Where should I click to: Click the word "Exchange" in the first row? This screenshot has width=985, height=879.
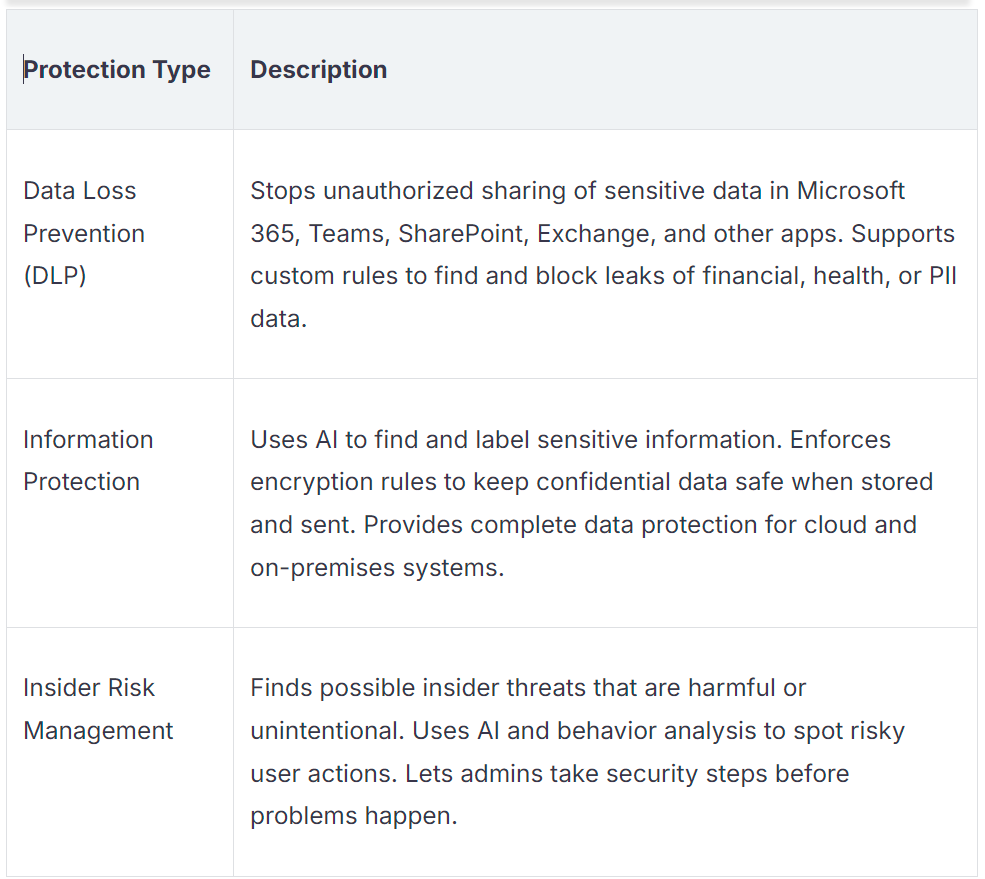(x=583, y=234)
